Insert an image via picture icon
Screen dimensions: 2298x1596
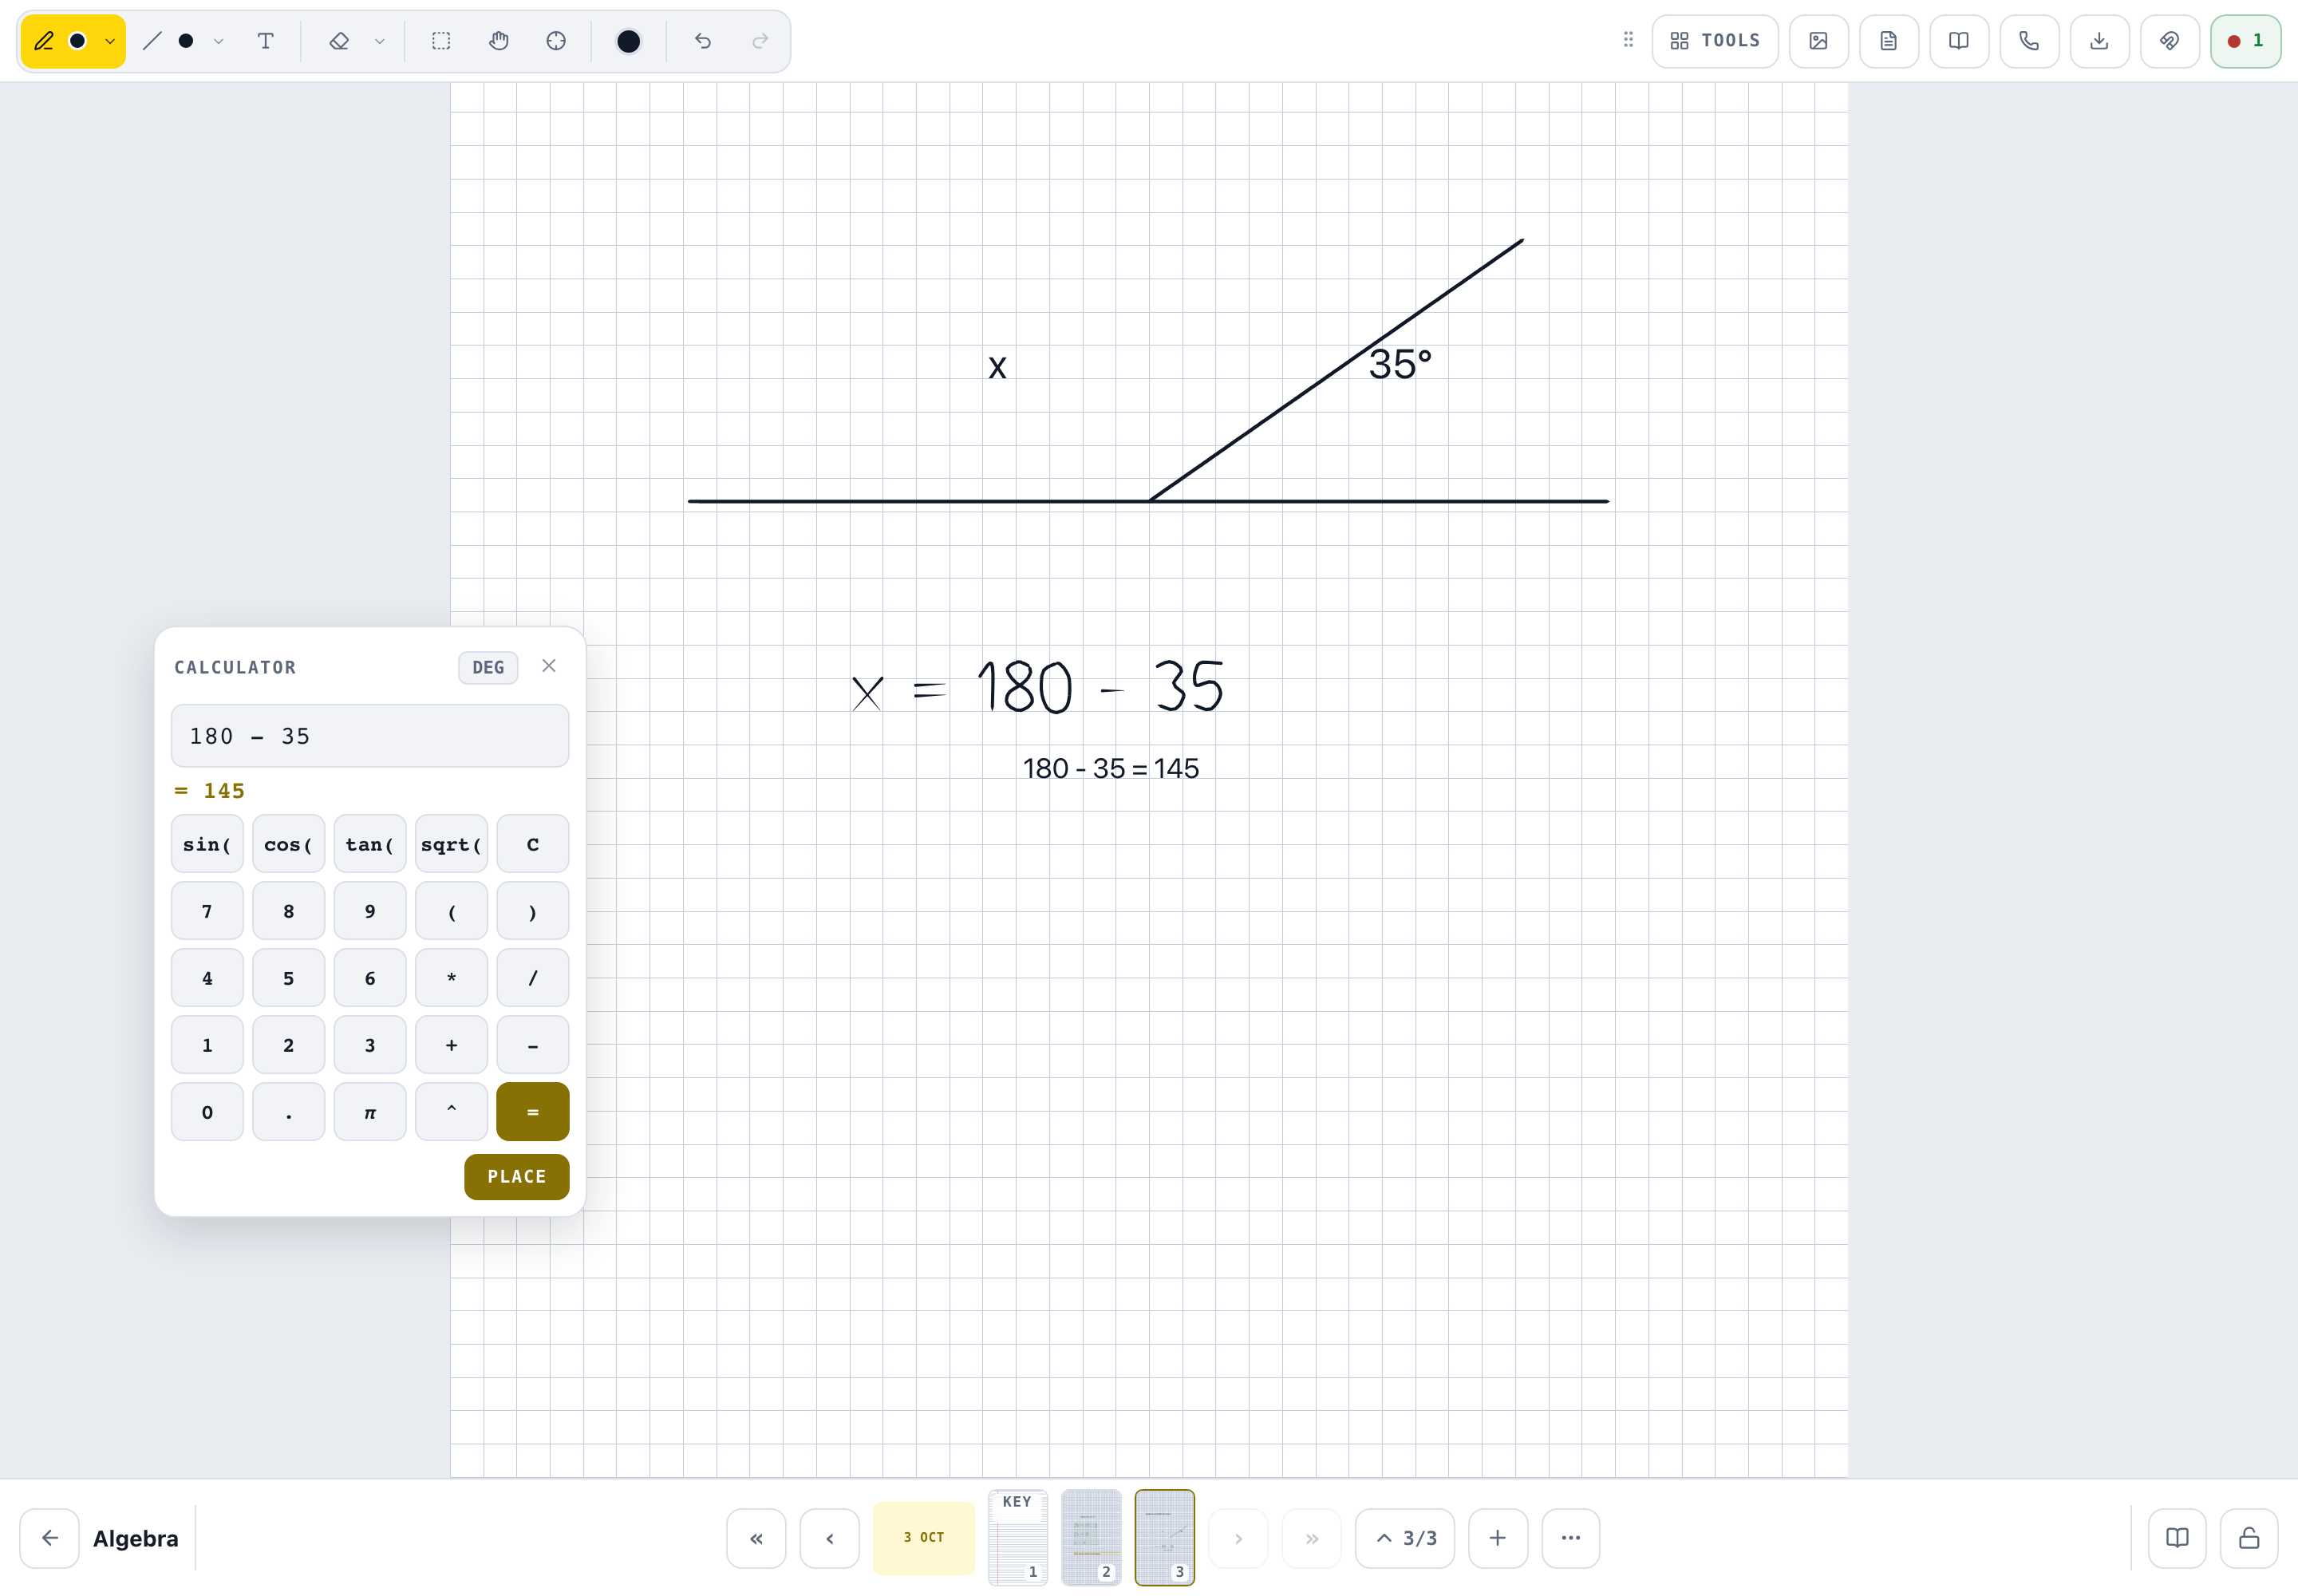1818,41
